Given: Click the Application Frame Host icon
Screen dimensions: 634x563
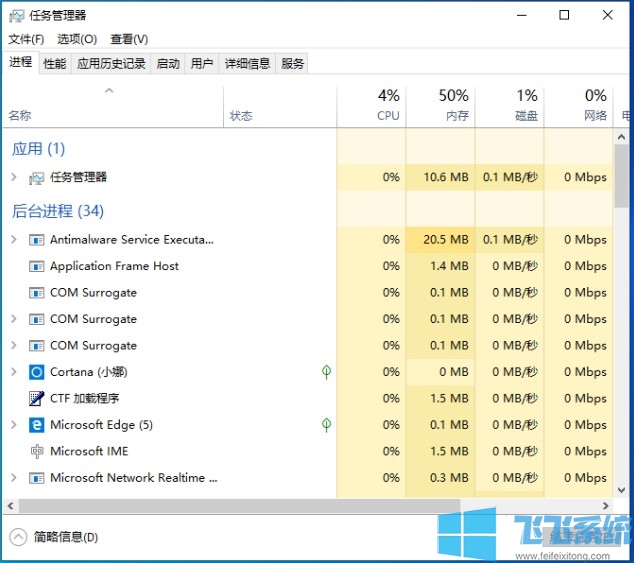Looking at the screenshot, I should (x=37, y=266).
